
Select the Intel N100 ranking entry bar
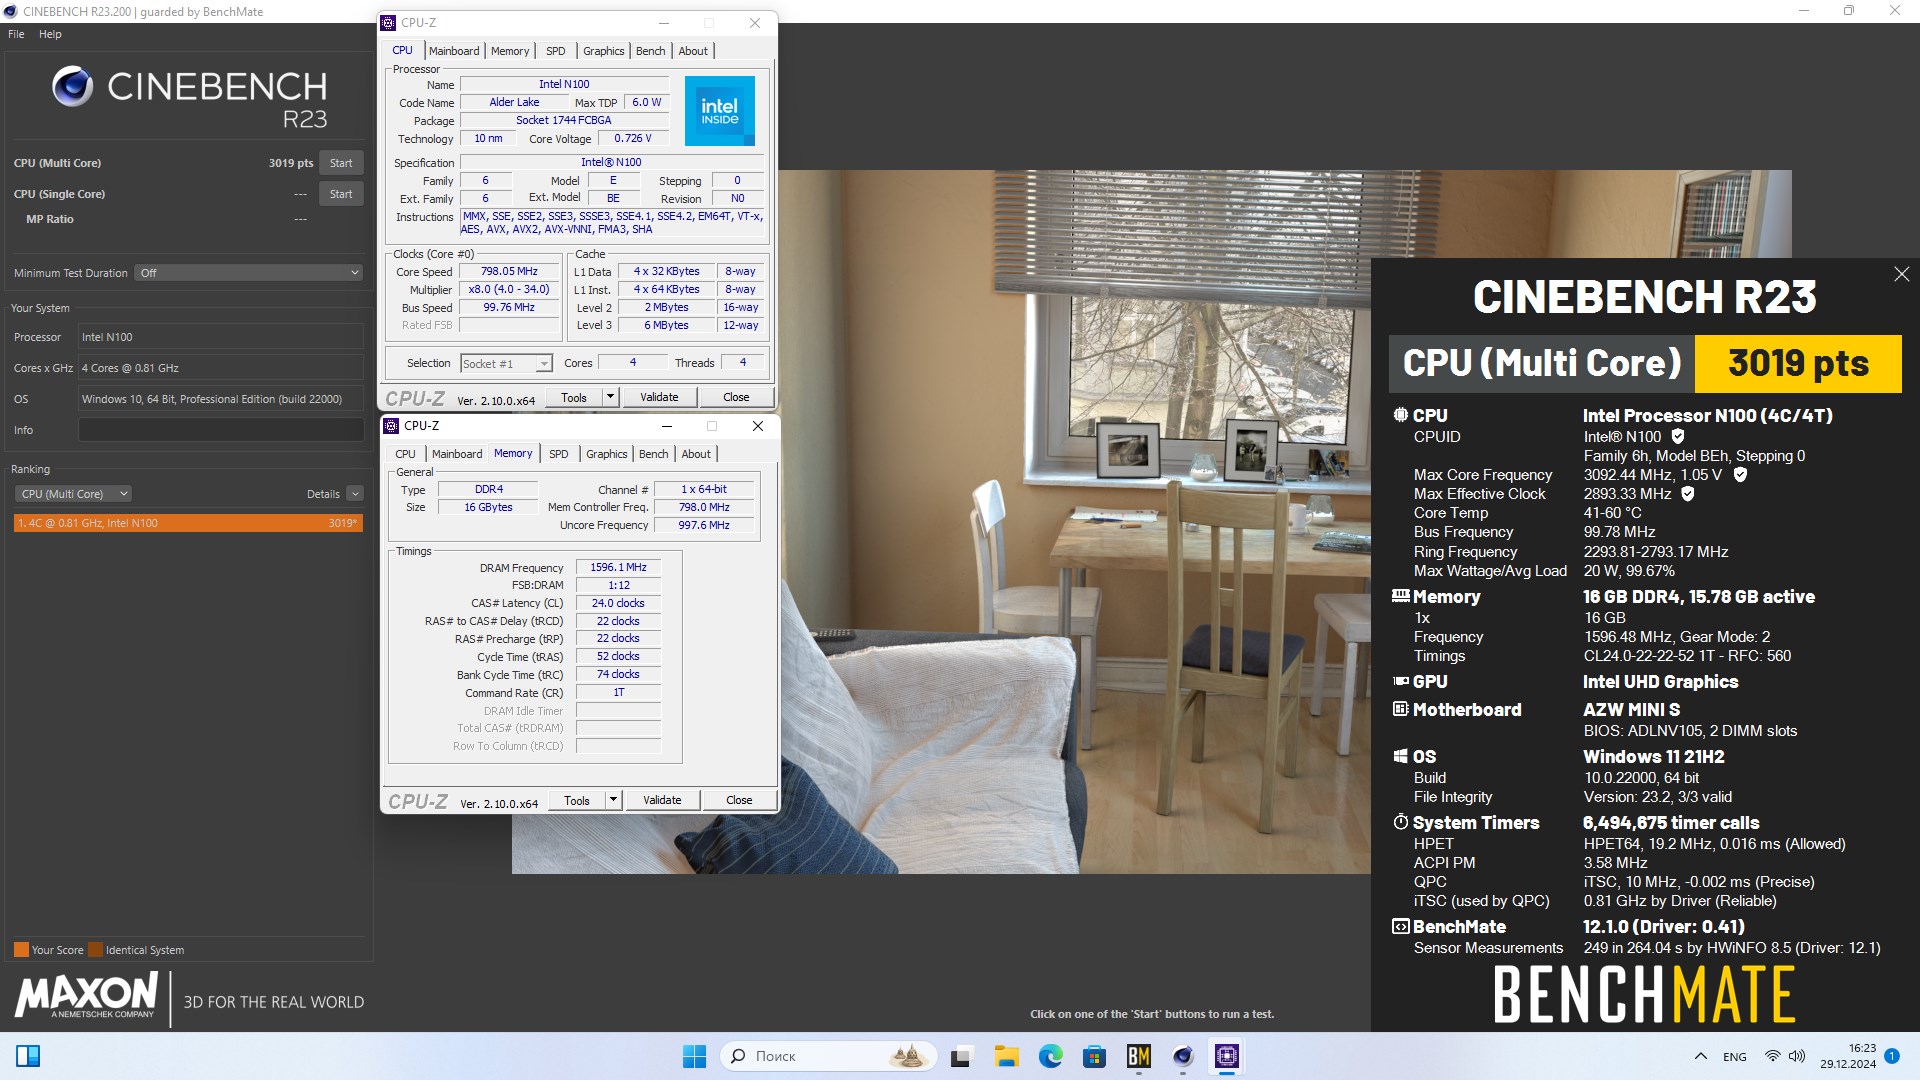tap(189, 523)
